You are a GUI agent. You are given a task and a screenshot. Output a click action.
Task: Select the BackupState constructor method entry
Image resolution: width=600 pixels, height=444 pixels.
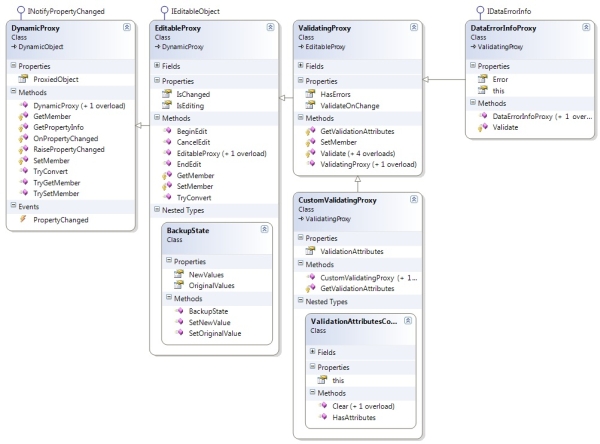tap(208, 311)
